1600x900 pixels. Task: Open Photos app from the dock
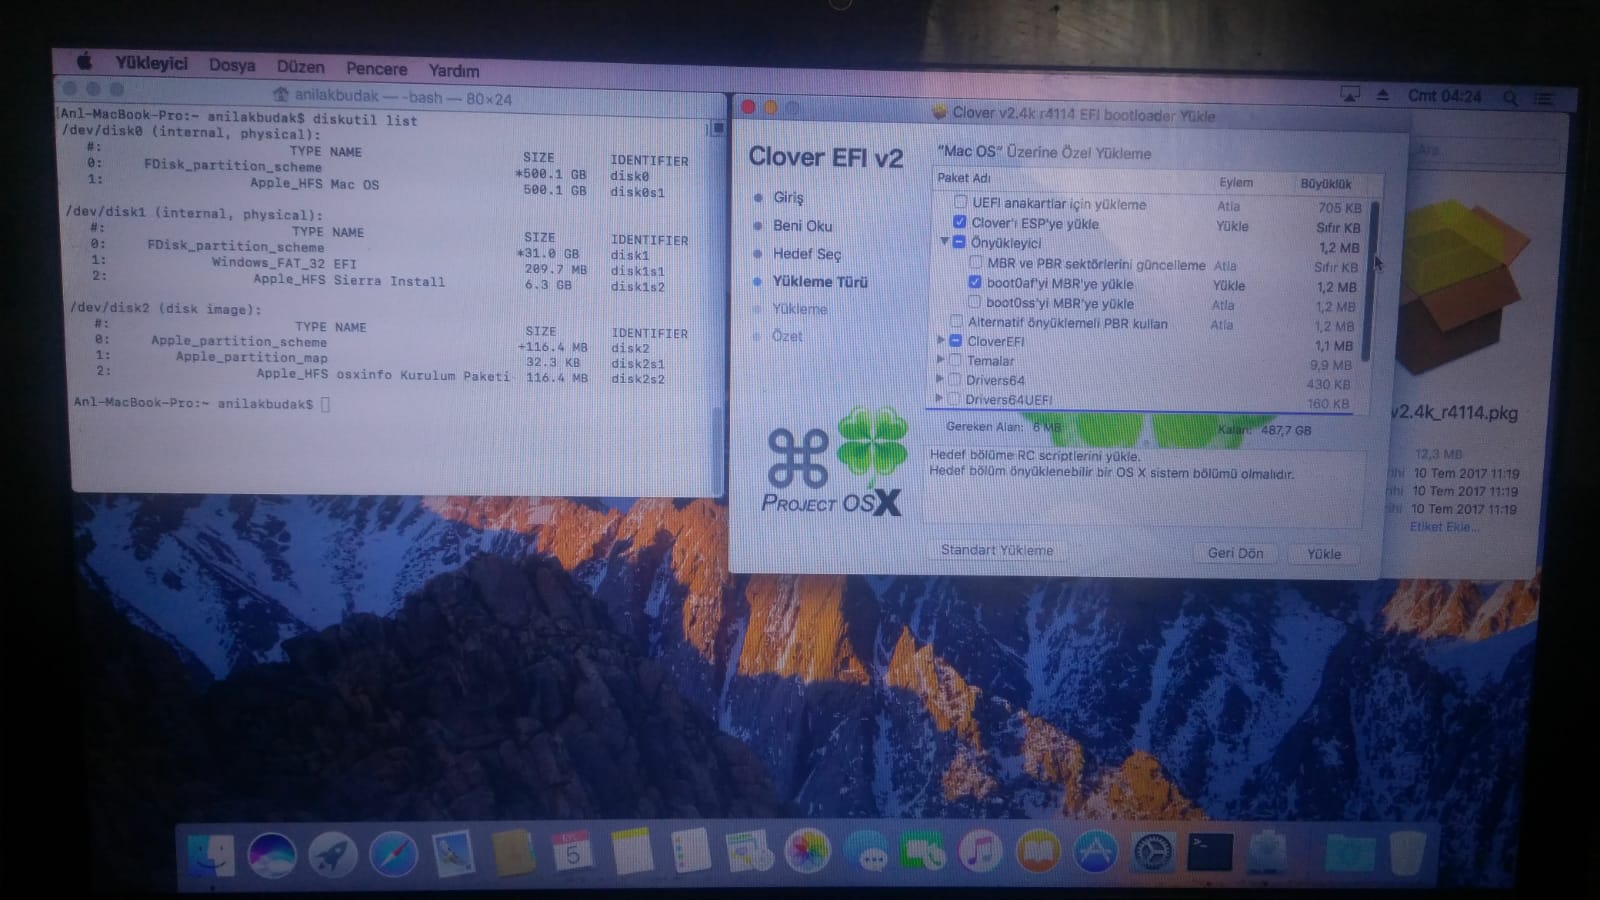[x=806, y=853]
